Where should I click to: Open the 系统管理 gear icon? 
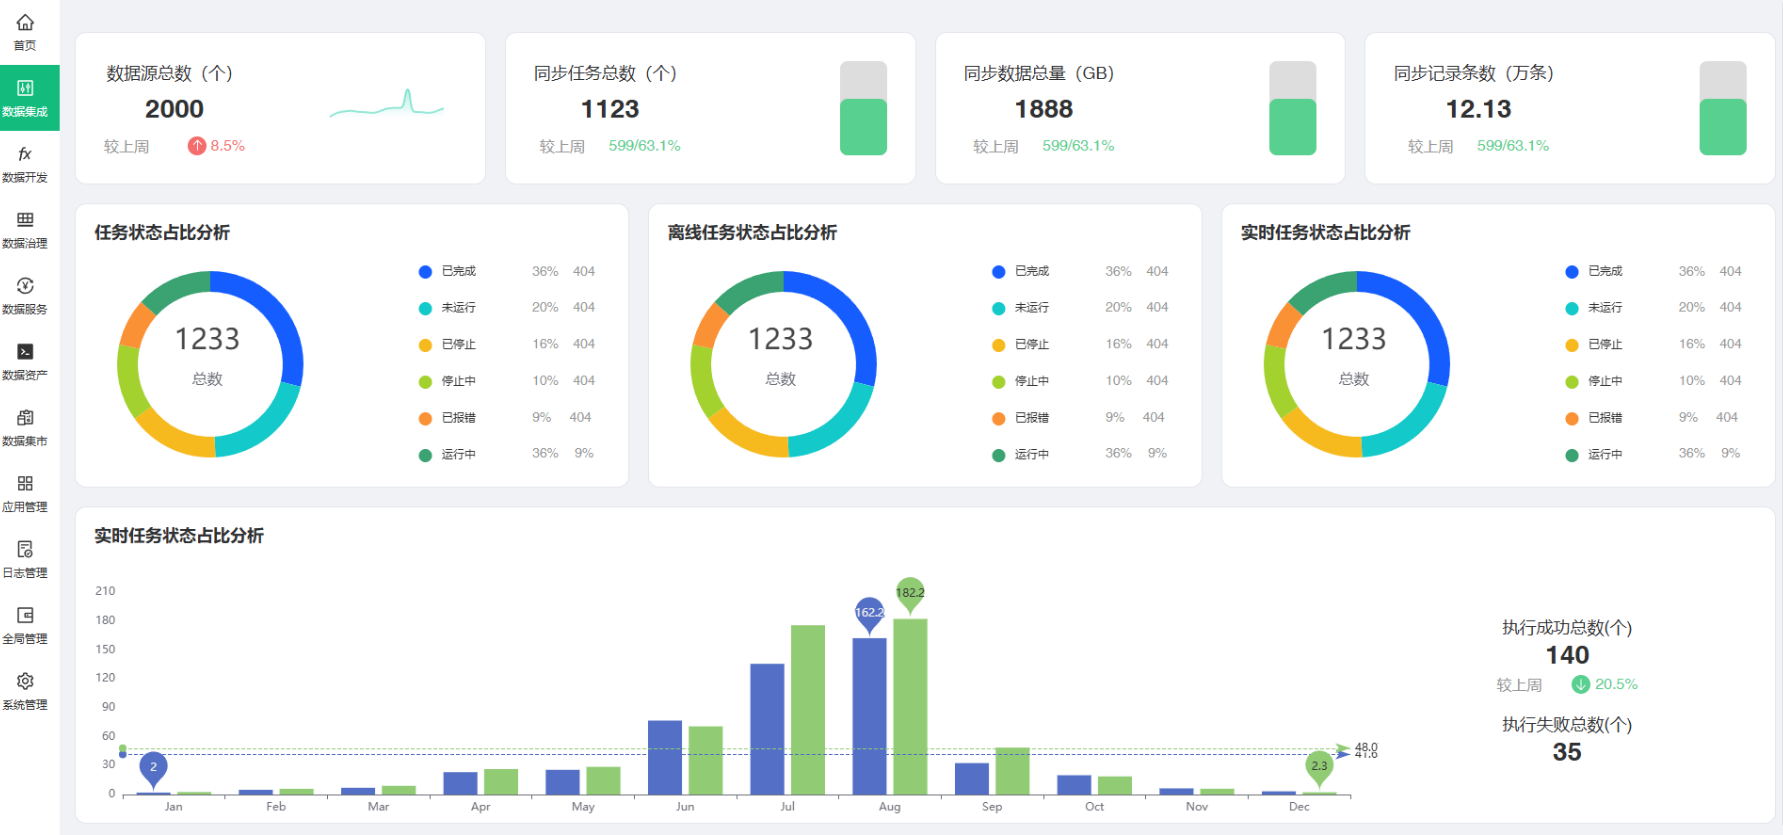tap(25, 682)
